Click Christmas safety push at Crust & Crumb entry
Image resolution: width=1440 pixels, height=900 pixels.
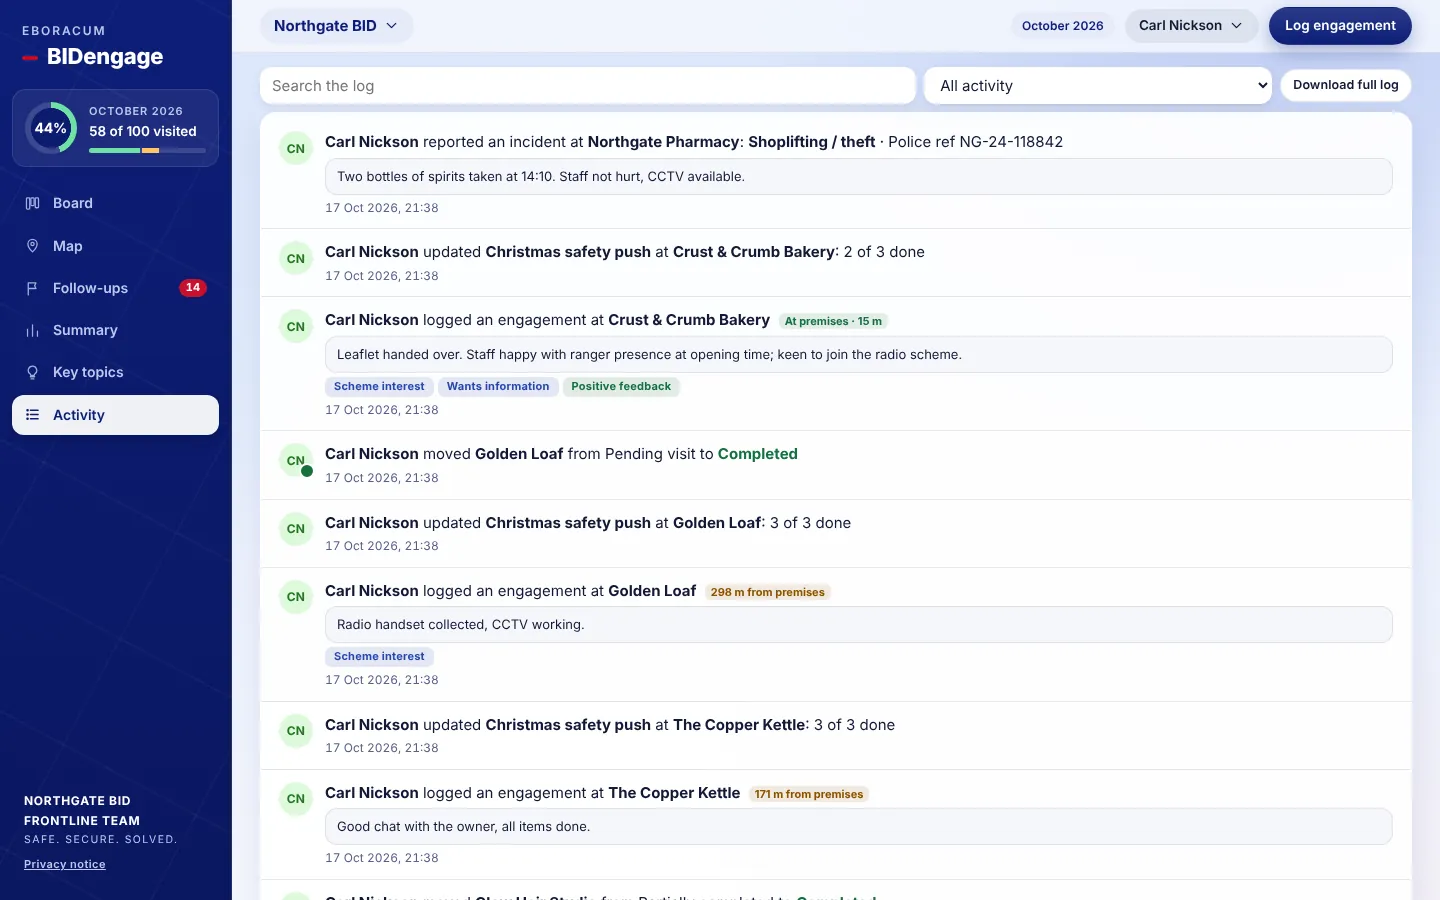coord(568,252)
